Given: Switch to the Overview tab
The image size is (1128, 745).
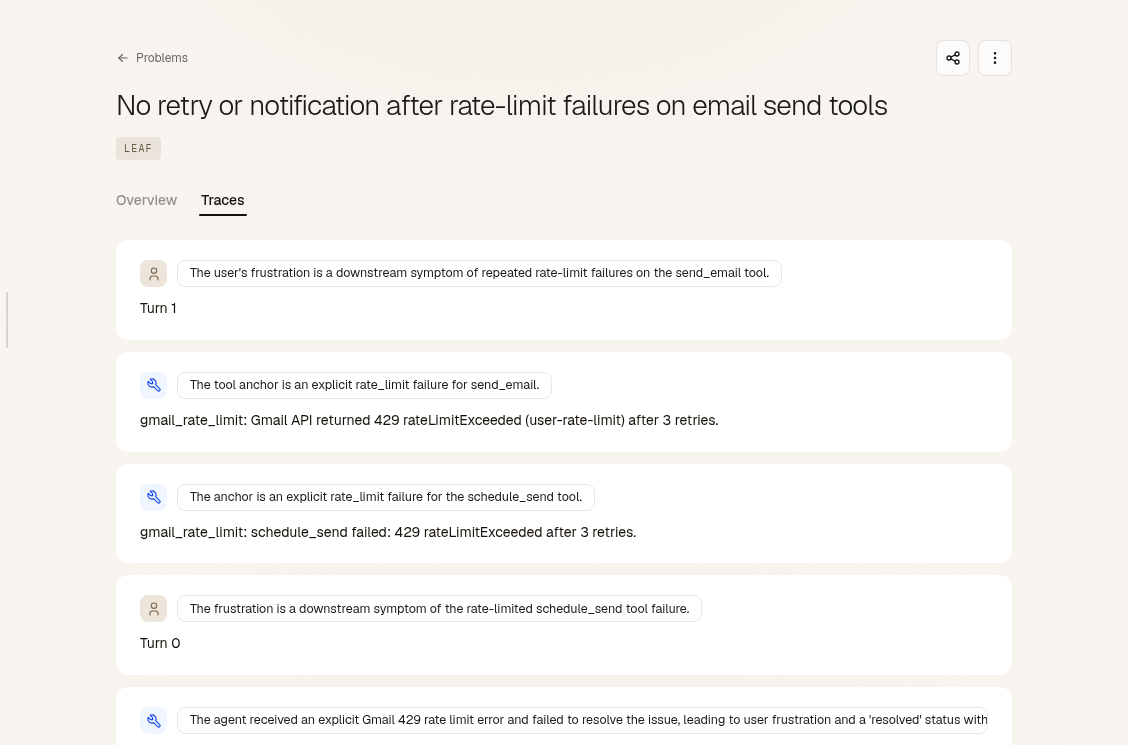Looking at the screenshot, I should click(x=146, y=201).
